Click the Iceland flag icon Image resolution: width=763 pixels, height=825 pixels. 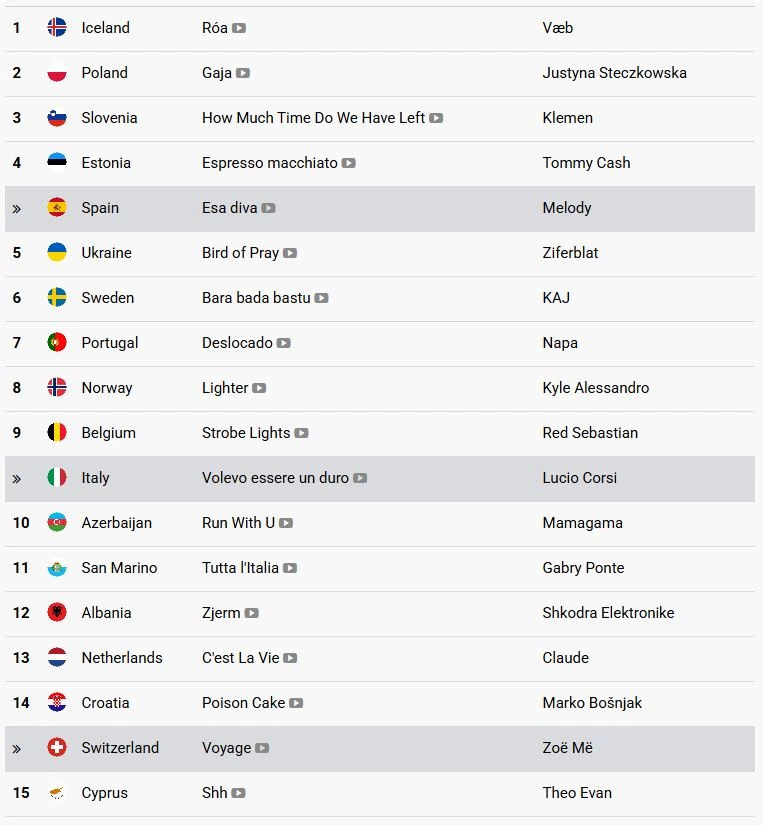[57, 27]
